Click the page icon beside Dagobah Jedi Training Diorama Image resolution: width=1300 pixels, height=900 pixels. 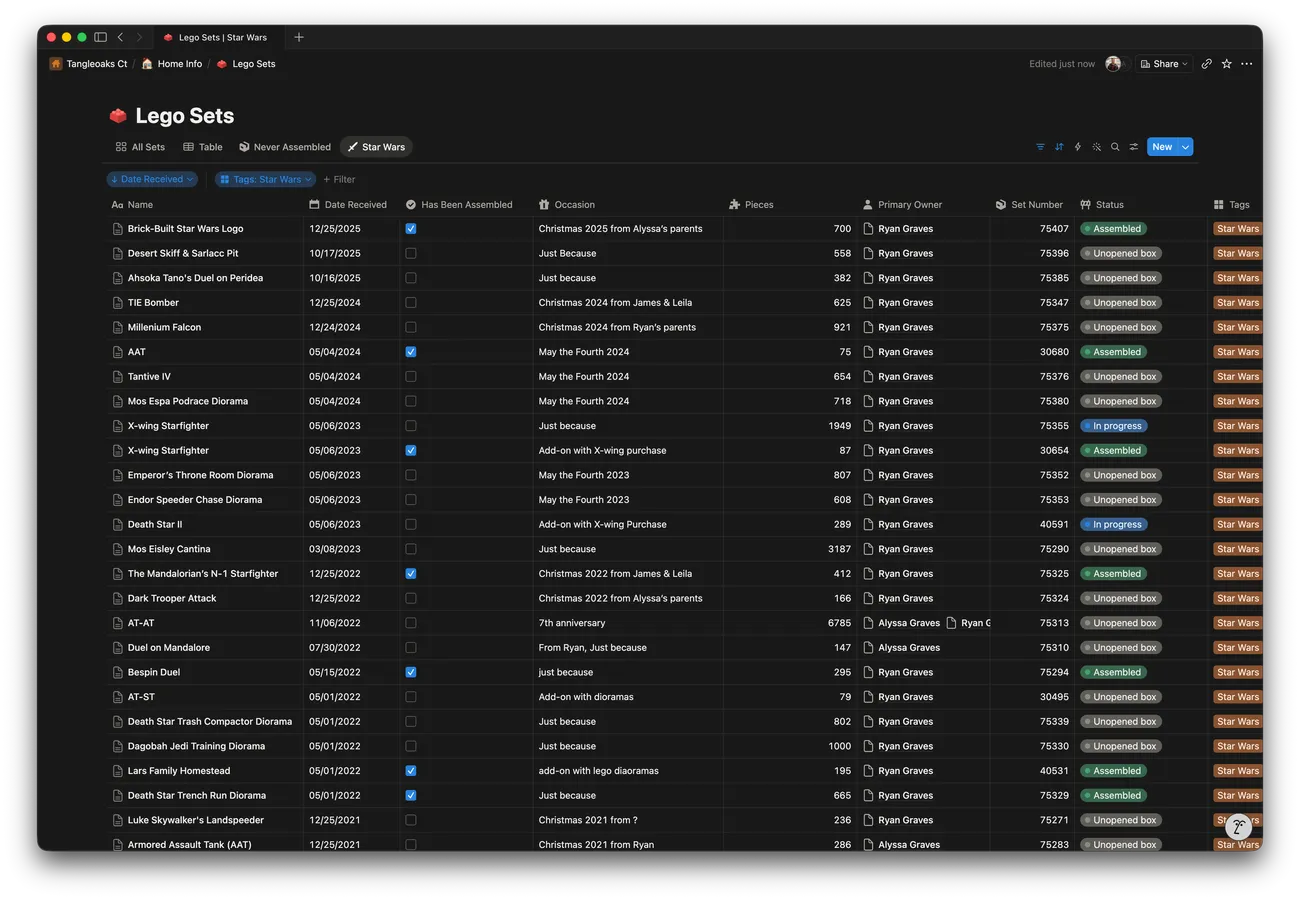tap(118, 746)
